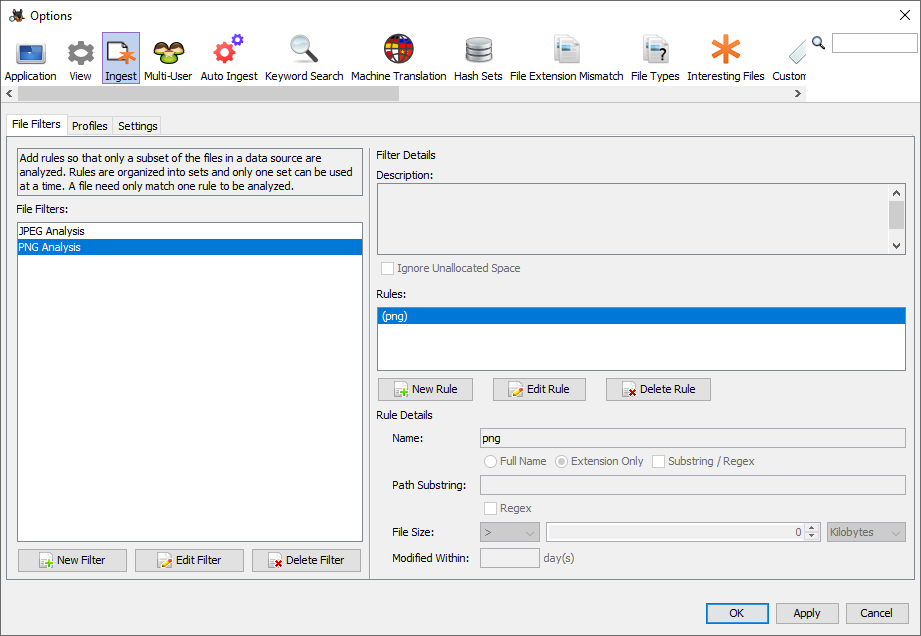Viewport: 921px width, 636px height.
Task: Open Interesting Files settings
Action: tap(725, 58)
